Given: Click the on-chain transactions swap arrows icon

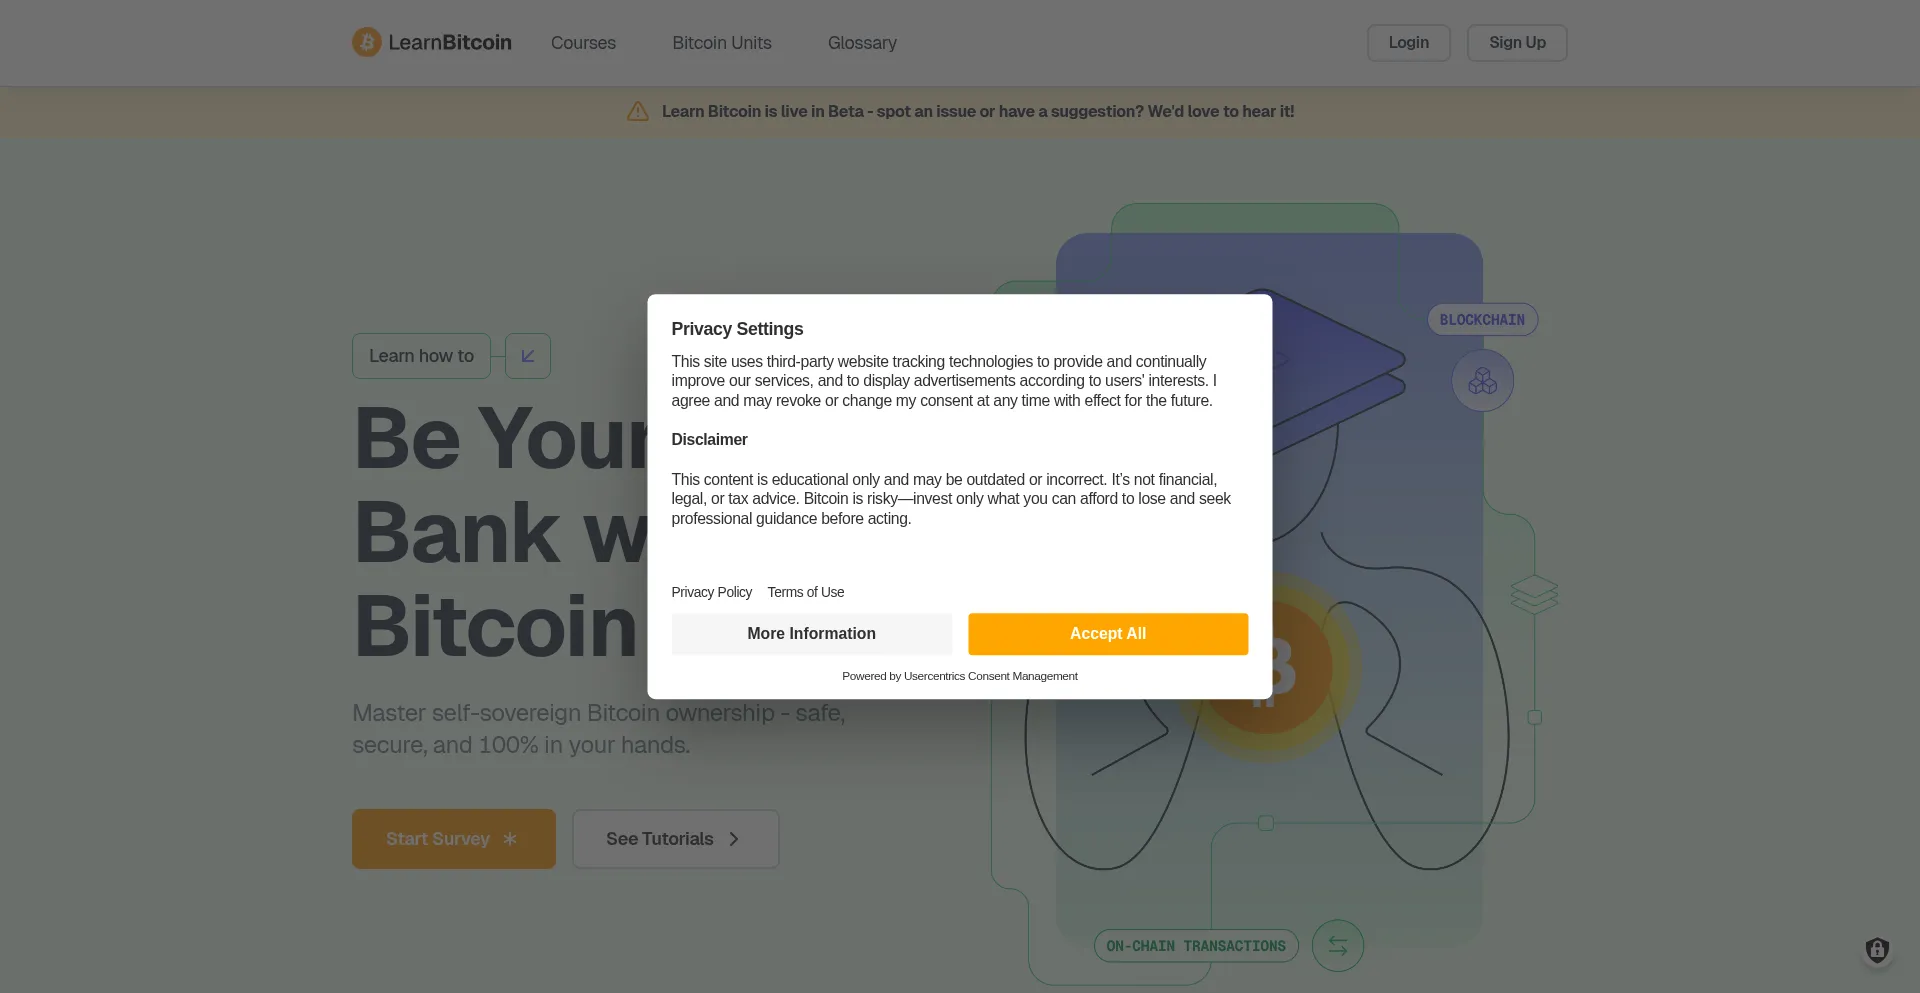Looking at the screenshot, I should pyautogui.click(x=1337, y=945).
